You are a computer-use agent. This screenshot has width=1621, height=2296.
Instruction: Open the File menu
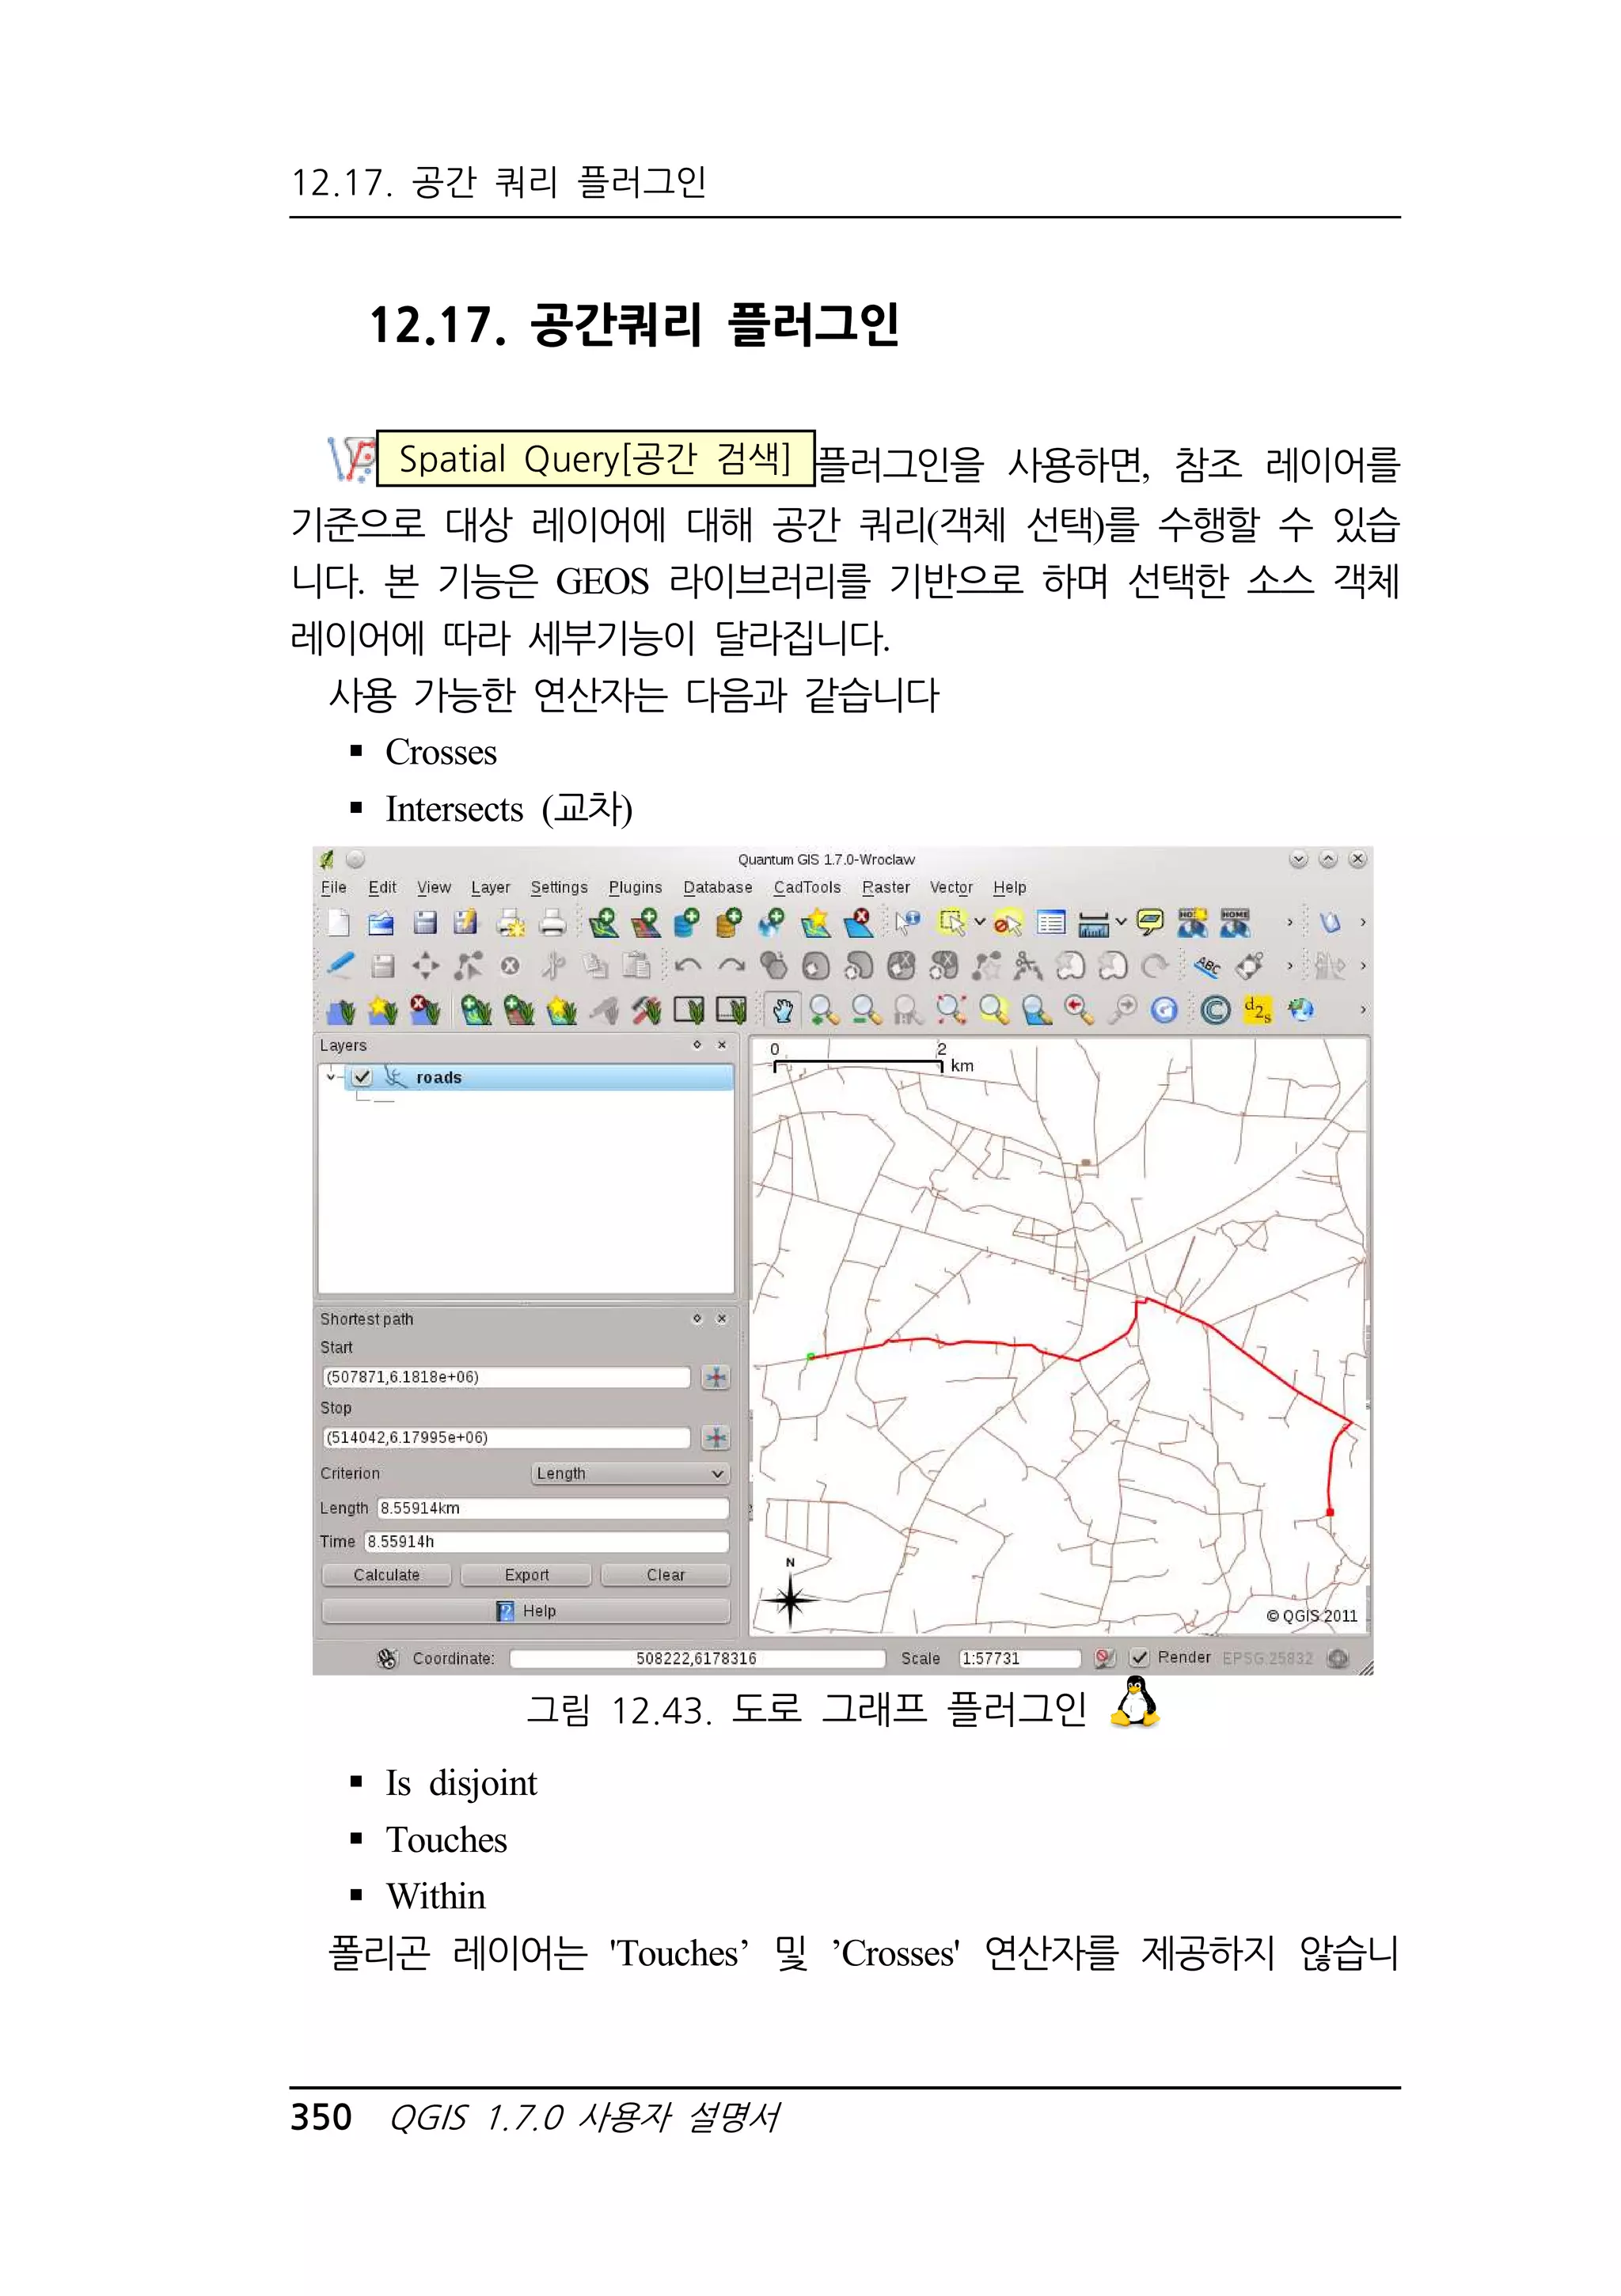tap(333, 887)
